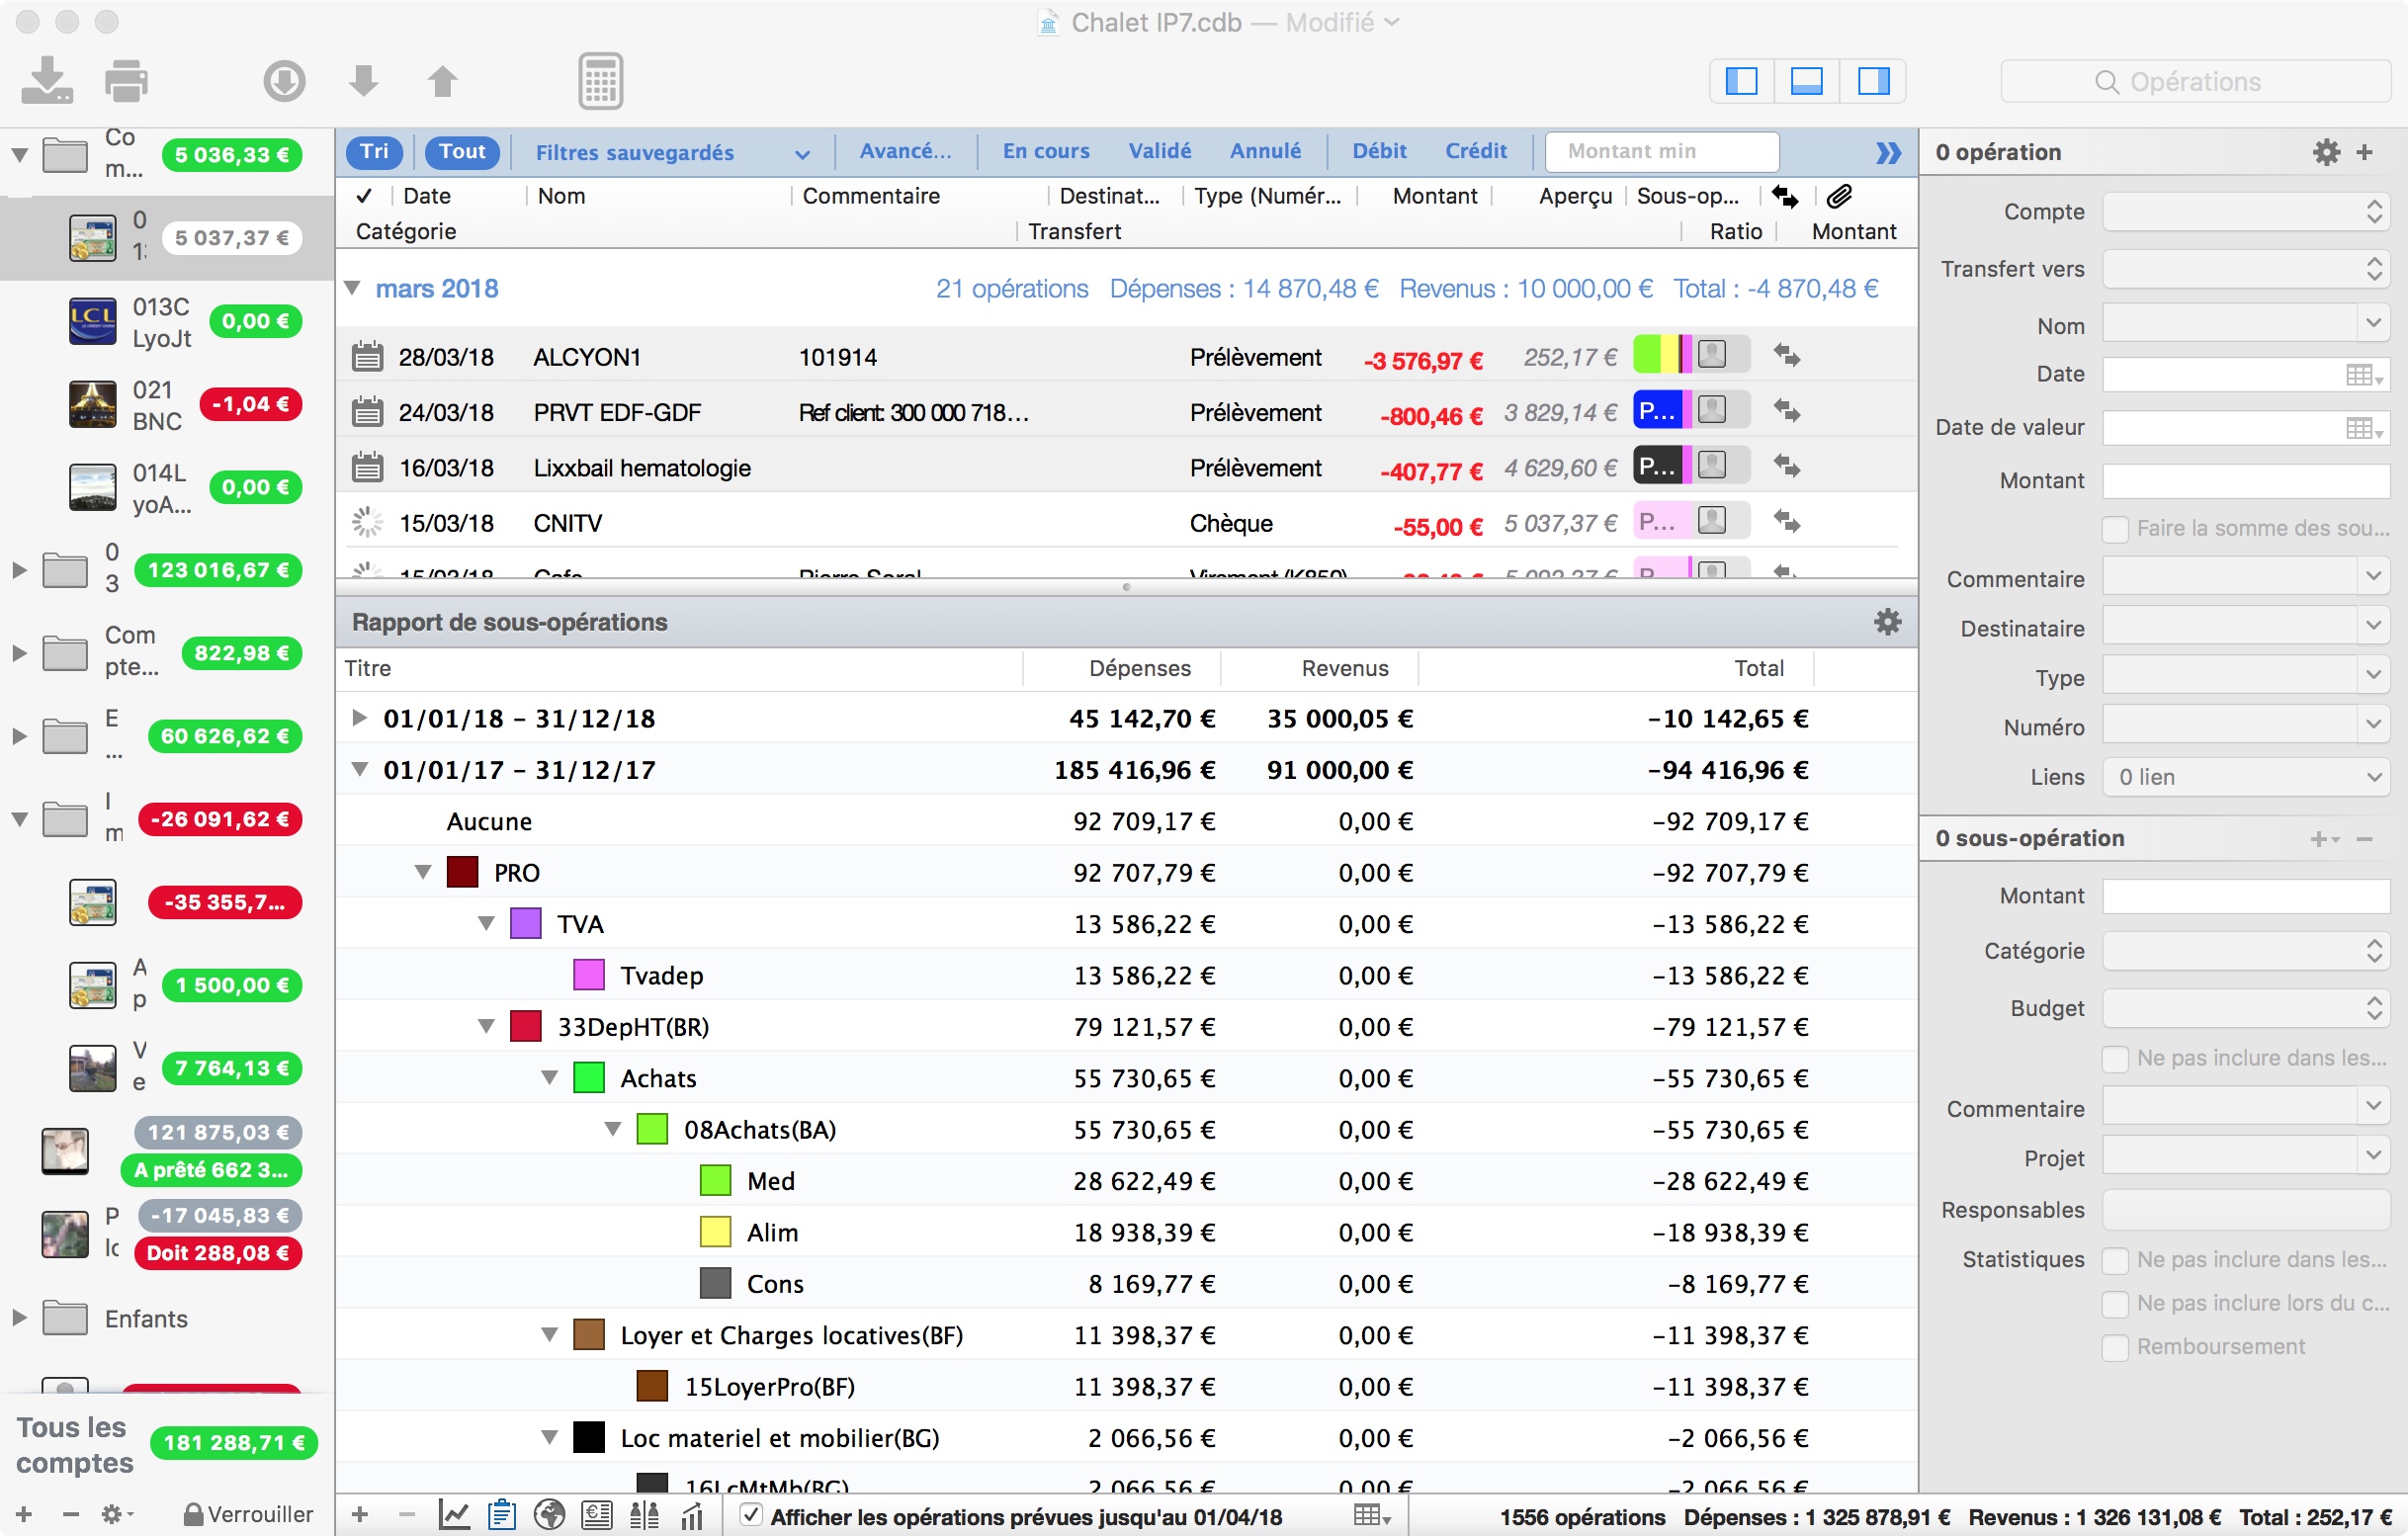The height and width of the screenshot is (1536, 2408).
Task: Click the clipboard report icon in the bottom bar
Action: tap(502, 1516)
